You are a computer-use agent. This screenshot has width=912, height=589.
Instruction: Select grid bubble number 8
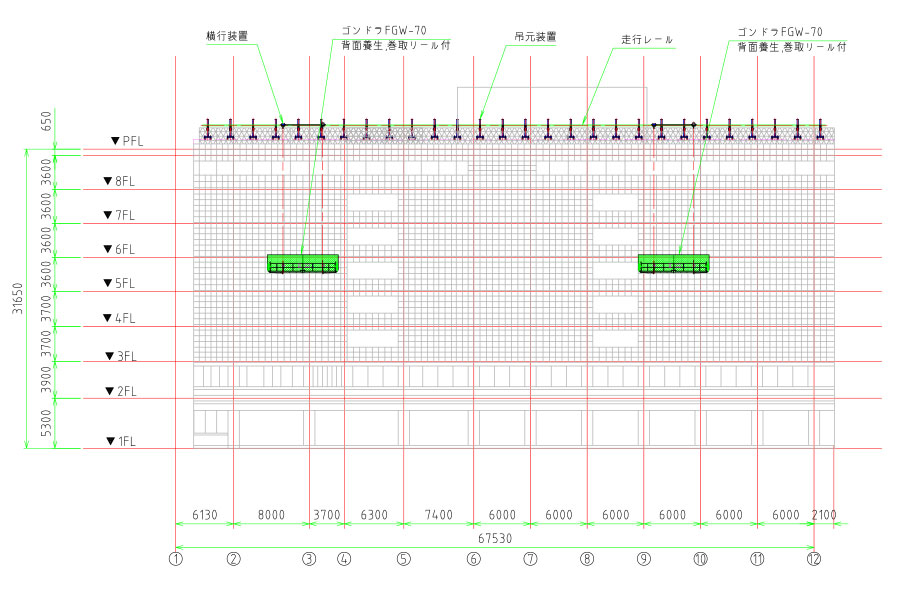[x=587, y=559]
